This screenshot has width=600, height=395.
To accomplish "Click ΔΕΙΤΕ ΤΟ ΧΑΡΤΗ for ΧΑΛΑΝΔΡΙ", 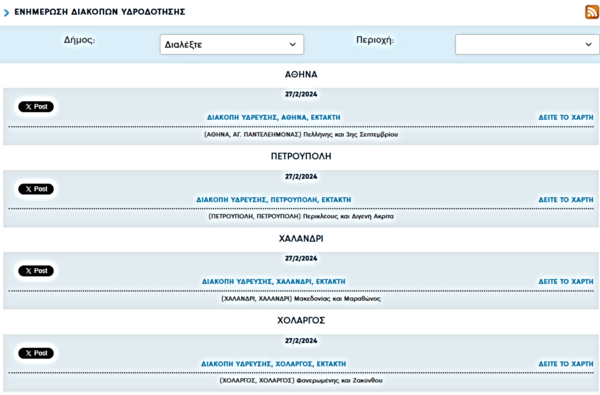I will (x=566, y=282).
